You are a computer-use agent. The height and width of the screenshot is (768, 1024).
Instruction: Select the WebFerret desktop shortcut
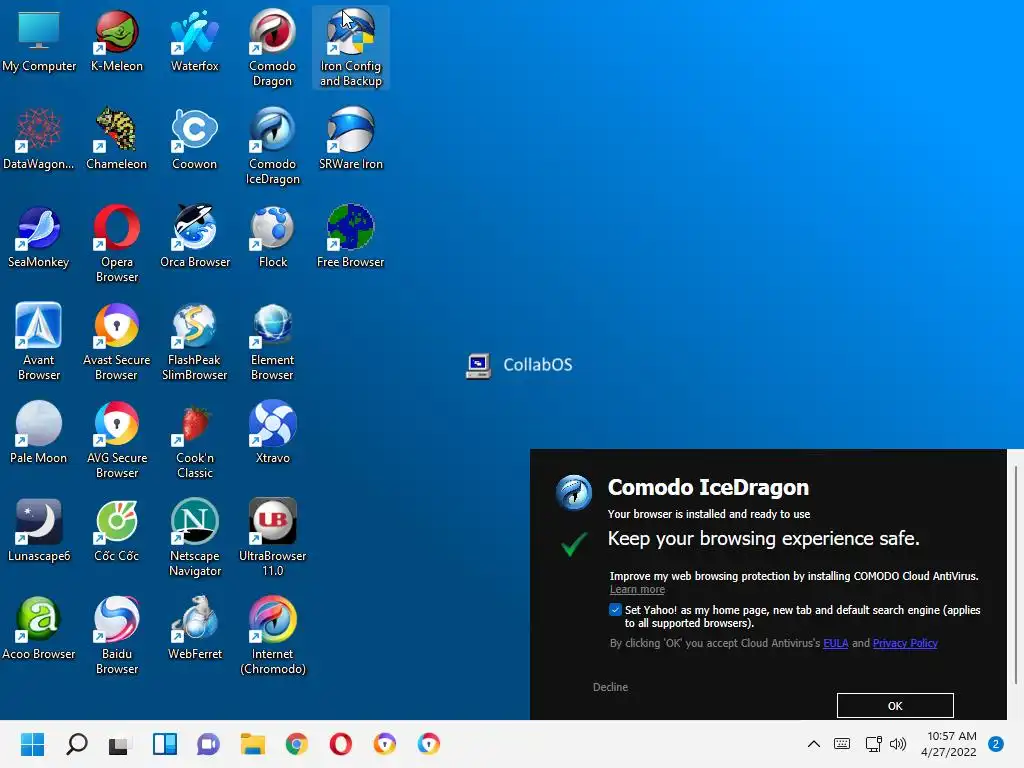click(x=195, y=628)
